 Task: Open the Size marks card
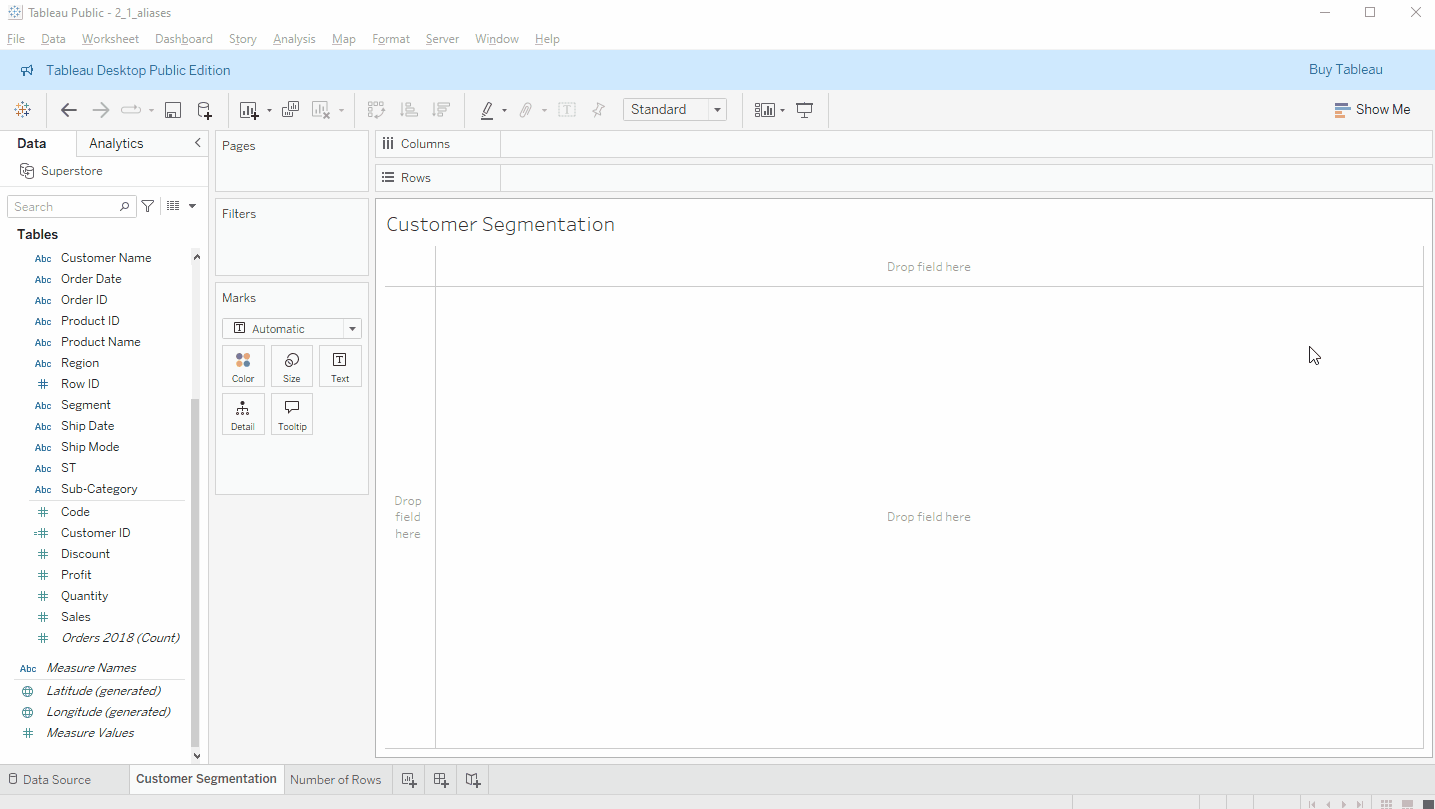pos(292,366)
